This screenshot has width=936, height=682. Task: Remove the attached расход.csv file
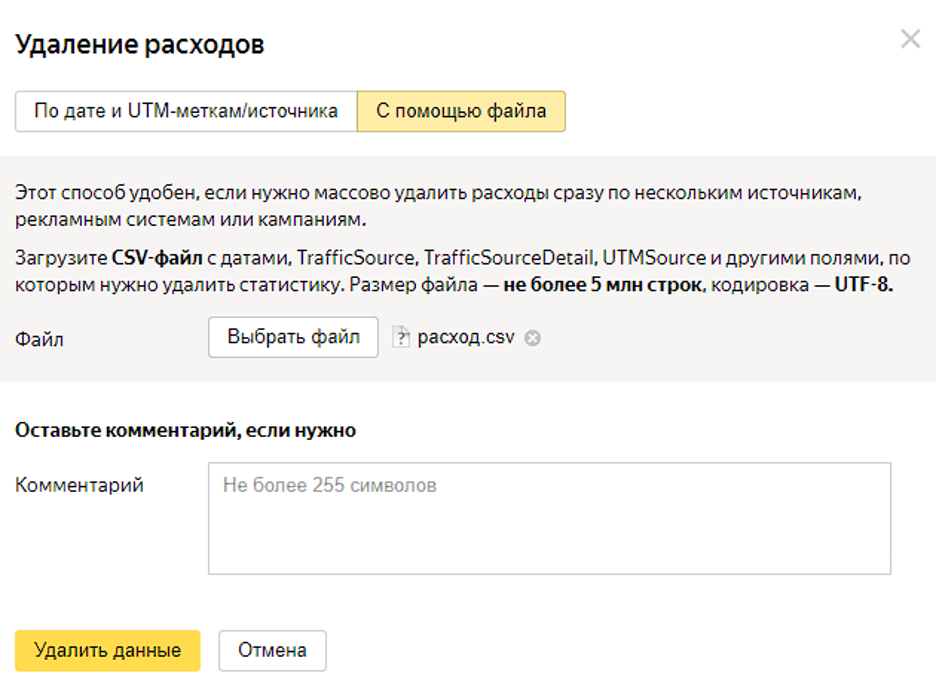(x=533, y=338)
